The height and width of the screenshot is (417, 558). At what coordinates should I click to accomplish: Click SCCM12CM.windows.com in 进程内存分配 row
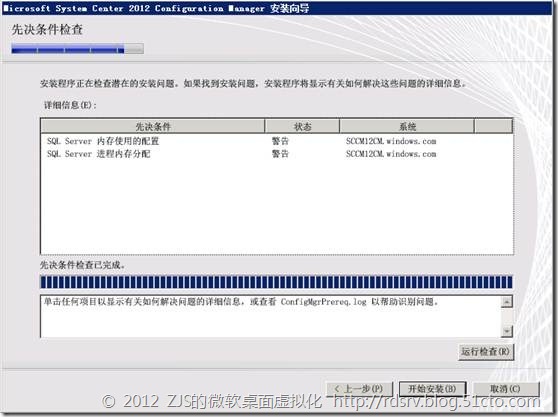click(391, 154)
